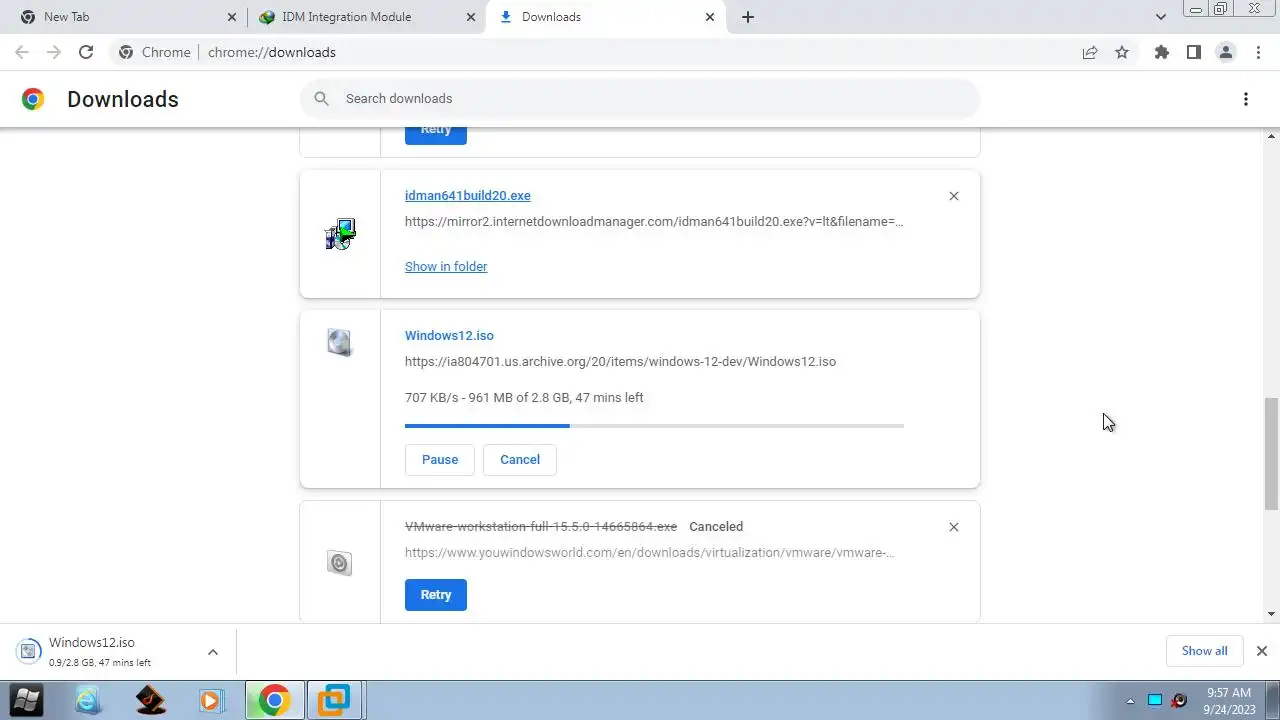1280x720 pixels.
Task: Select the Downloads tab
Action: pos(605,17)
